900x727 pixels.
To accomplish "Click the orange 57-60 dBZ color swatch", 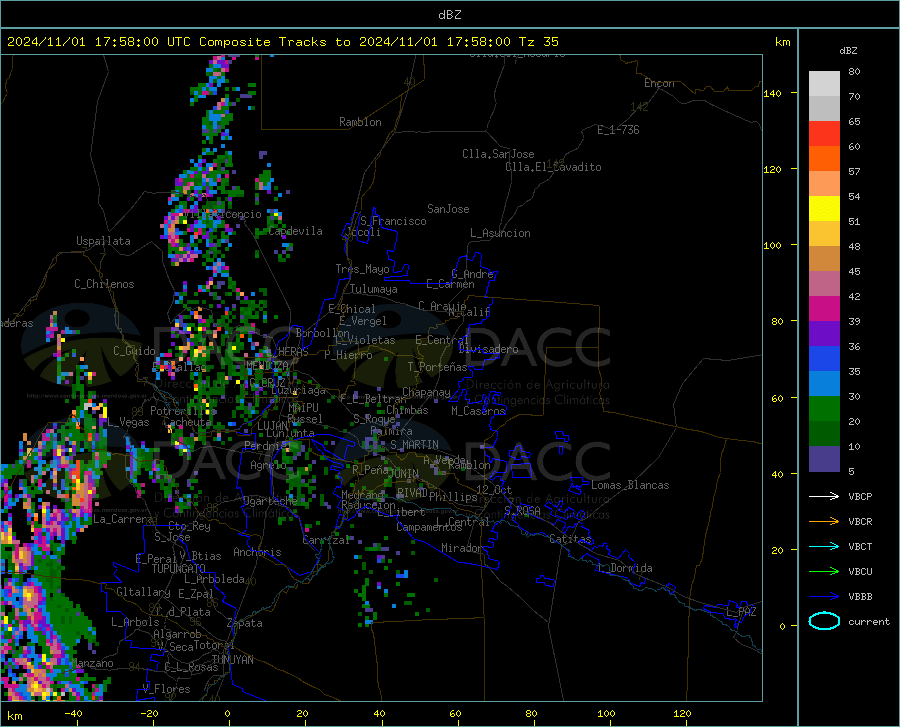I will tap(824, 159).
